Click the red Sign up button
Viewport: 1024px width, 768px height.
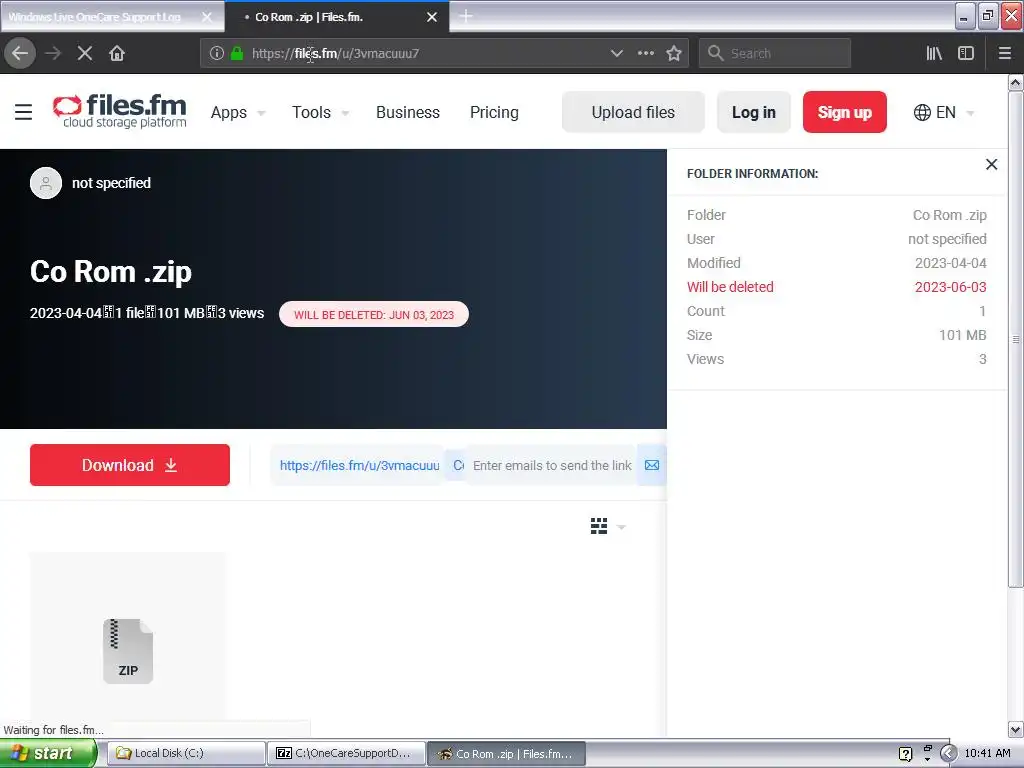coord(844,112)
